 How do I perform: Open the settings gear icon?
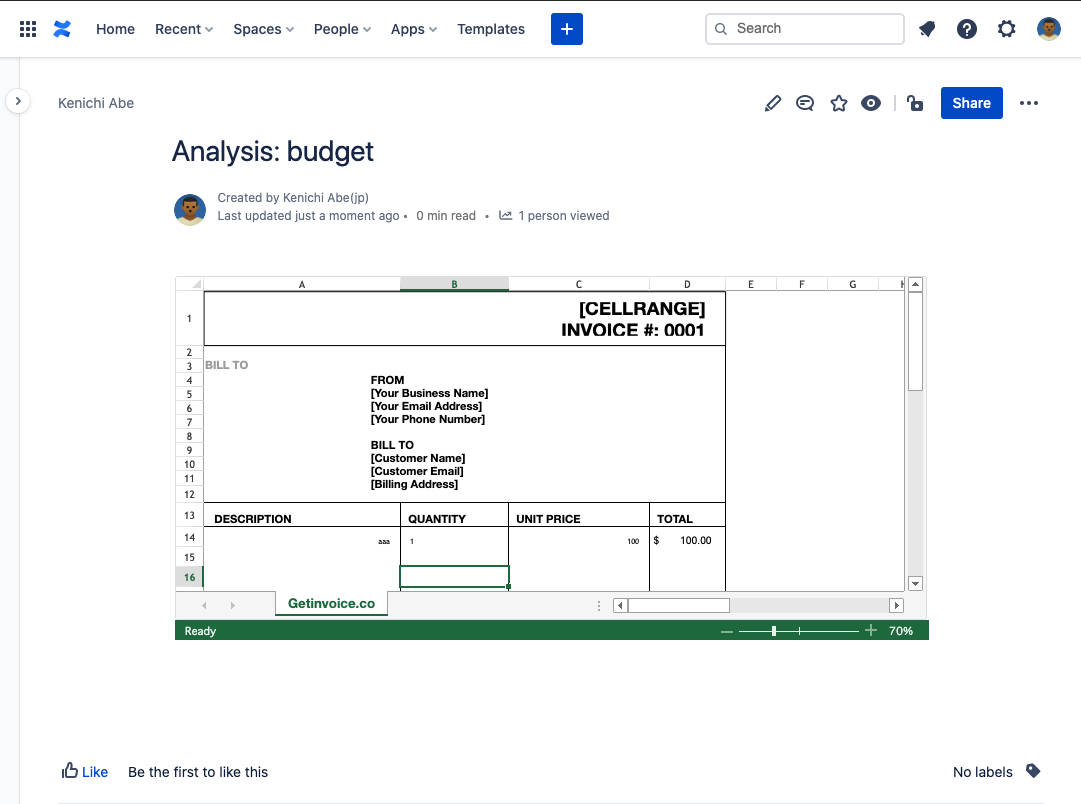(x=1007, y=29)
